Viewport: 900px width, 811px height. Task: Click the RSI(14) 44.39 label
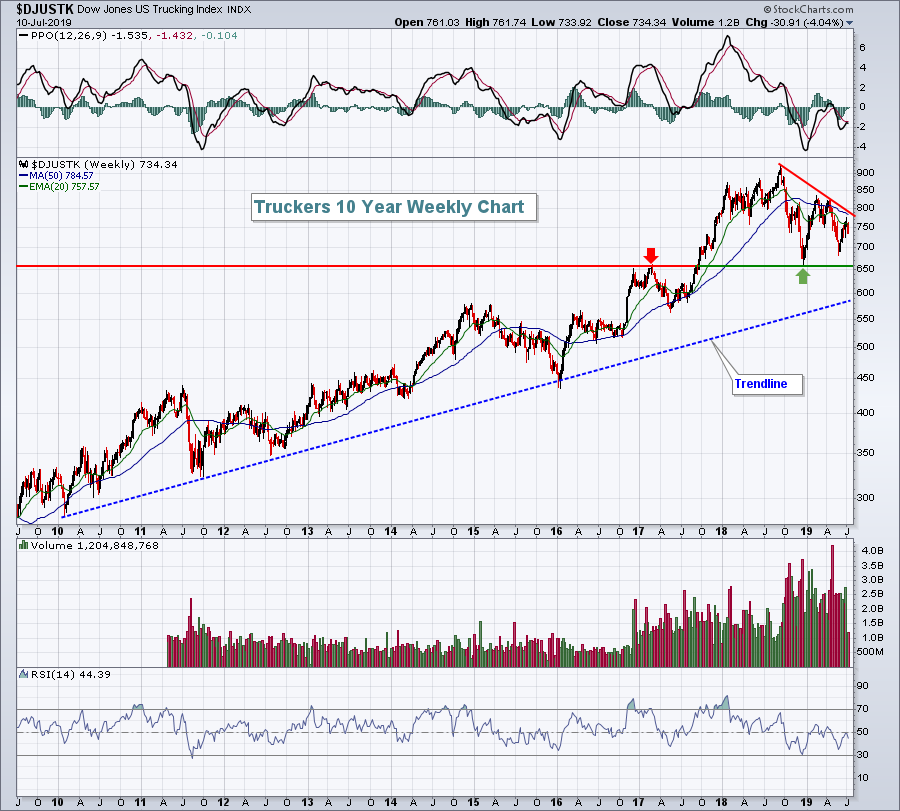(71, 674)
